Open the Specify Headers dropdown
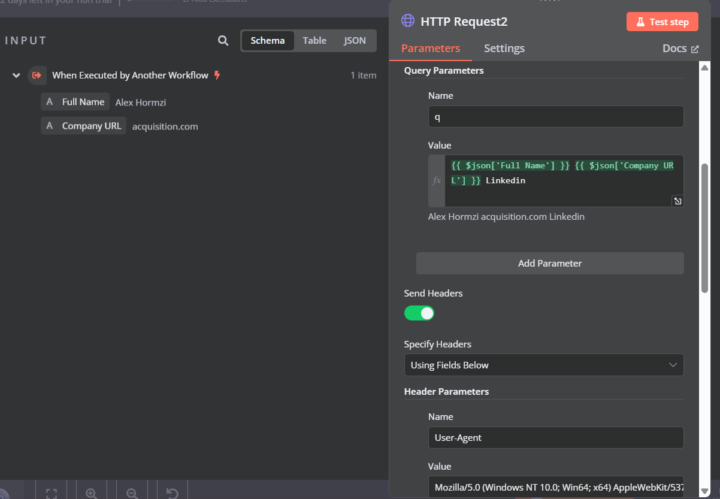 pyautogui.click(x=543, y=365)
